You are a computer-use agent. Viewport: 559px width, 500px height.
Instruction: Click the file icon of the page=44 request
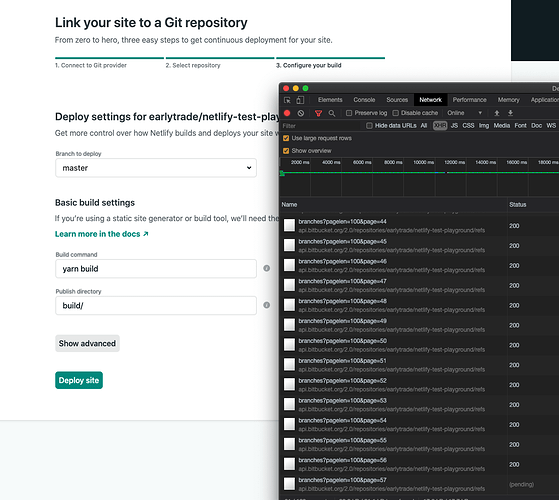tap(289, 225)
